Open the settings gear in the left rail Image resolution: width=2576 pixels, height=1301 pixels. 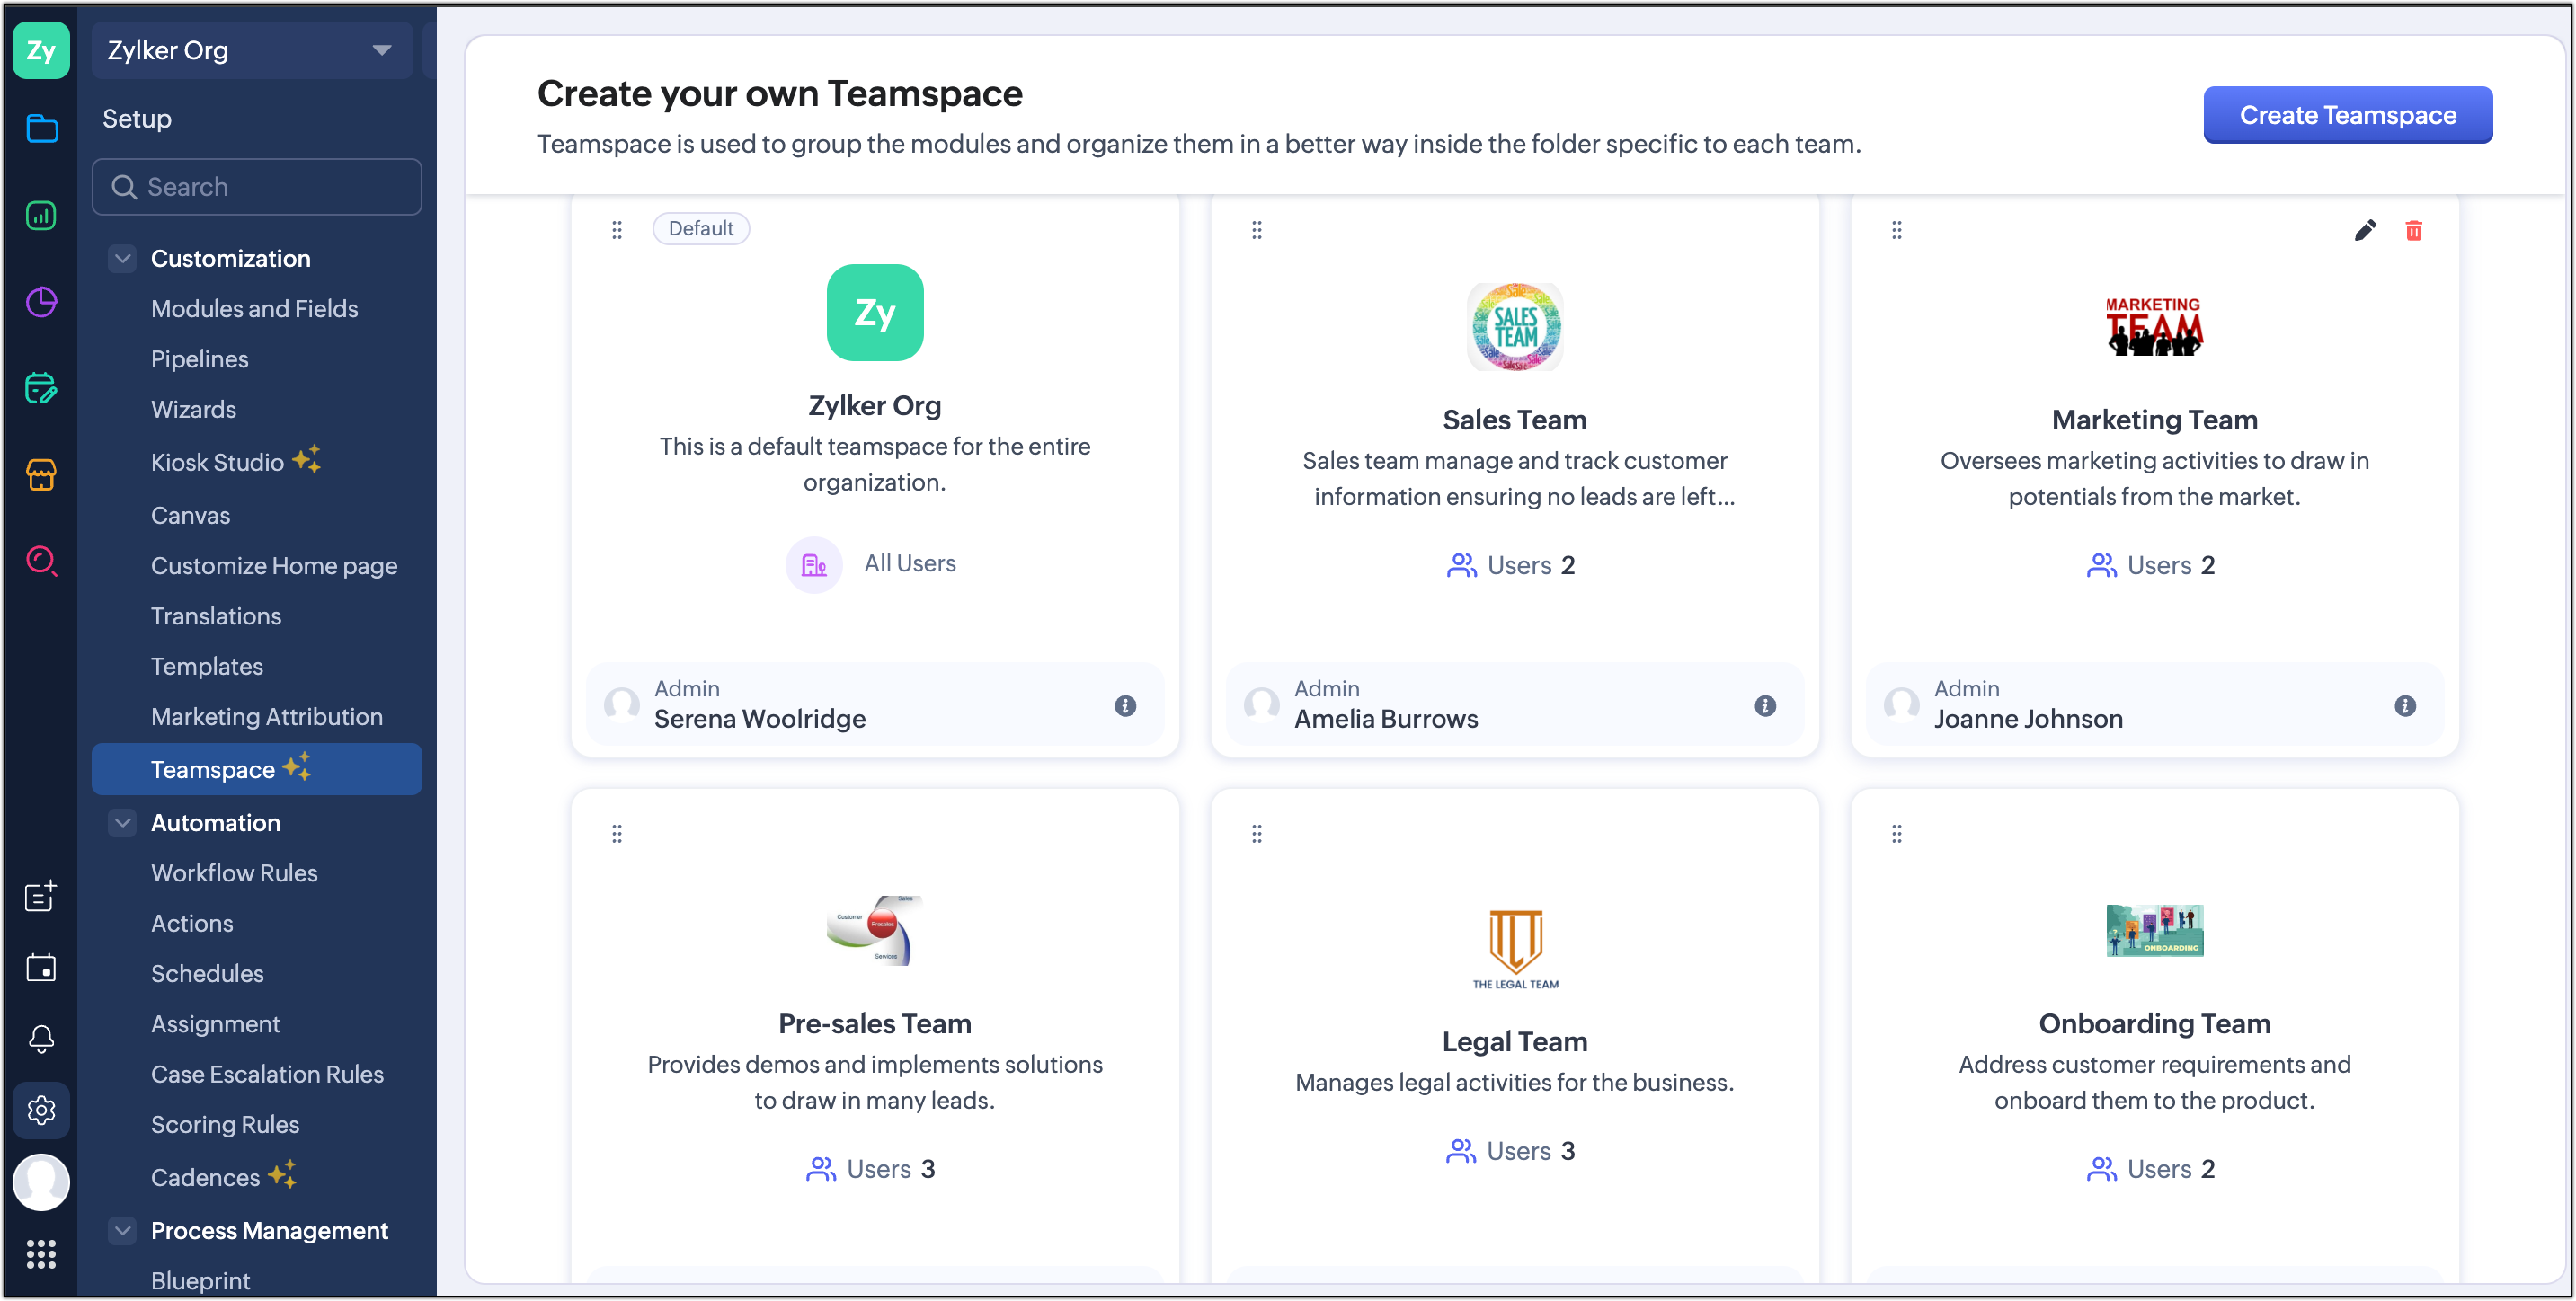coord(41,1110)
